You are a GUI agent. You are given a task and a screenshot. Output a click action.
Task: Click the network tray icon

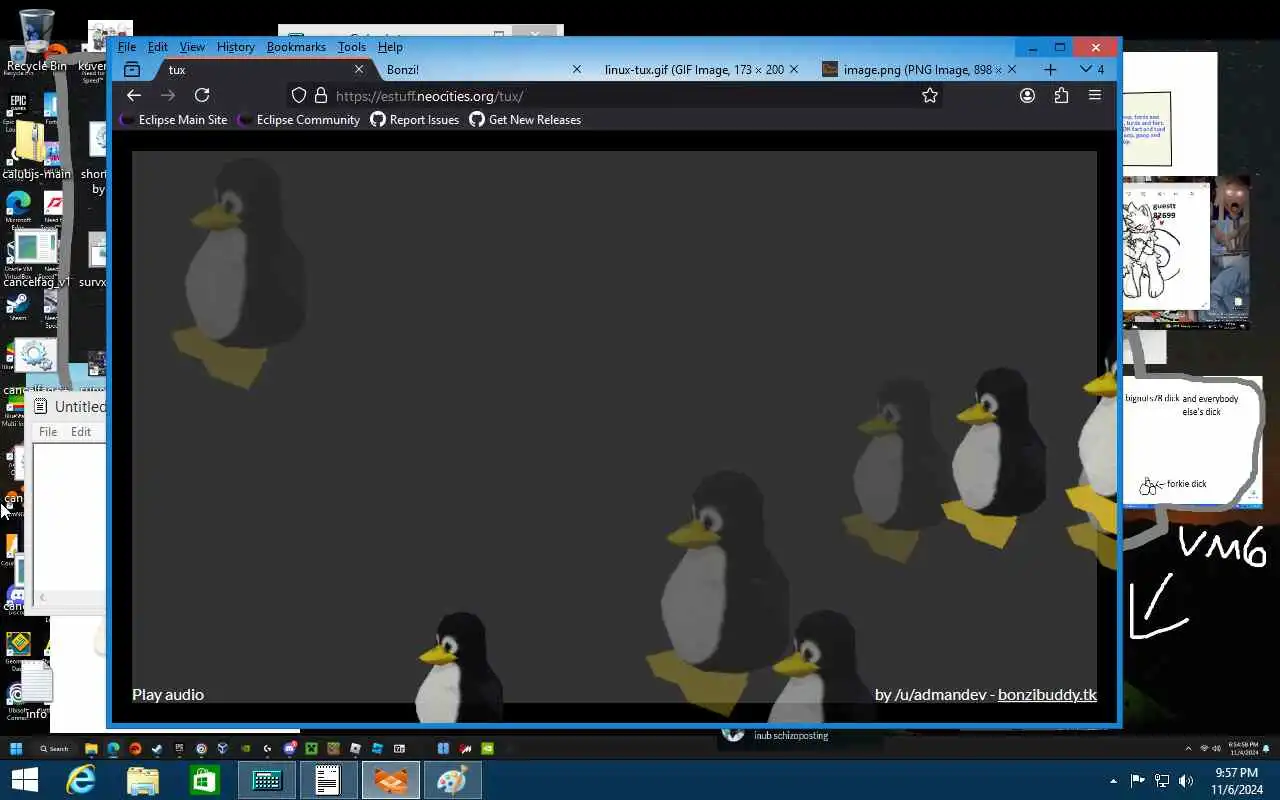click(1162, 781)
